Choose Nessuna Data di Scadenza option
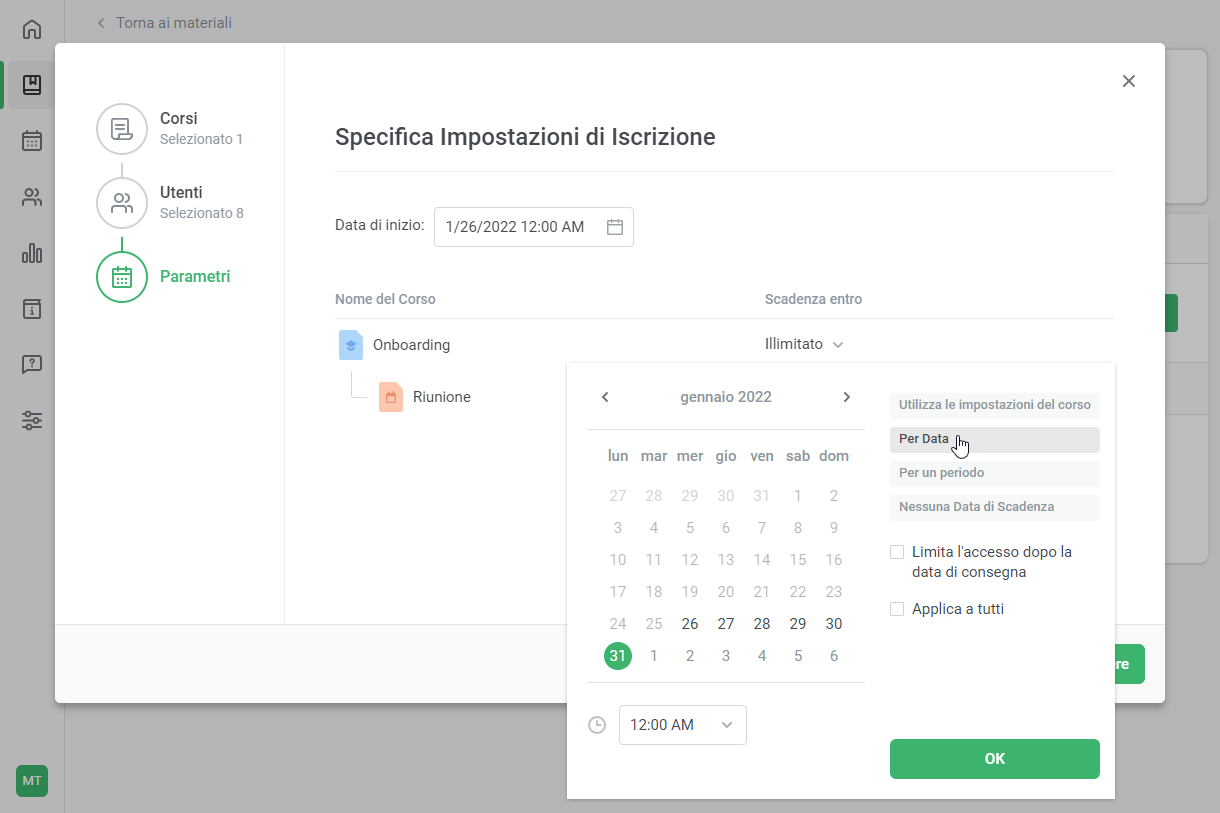 tap(994, 507)
